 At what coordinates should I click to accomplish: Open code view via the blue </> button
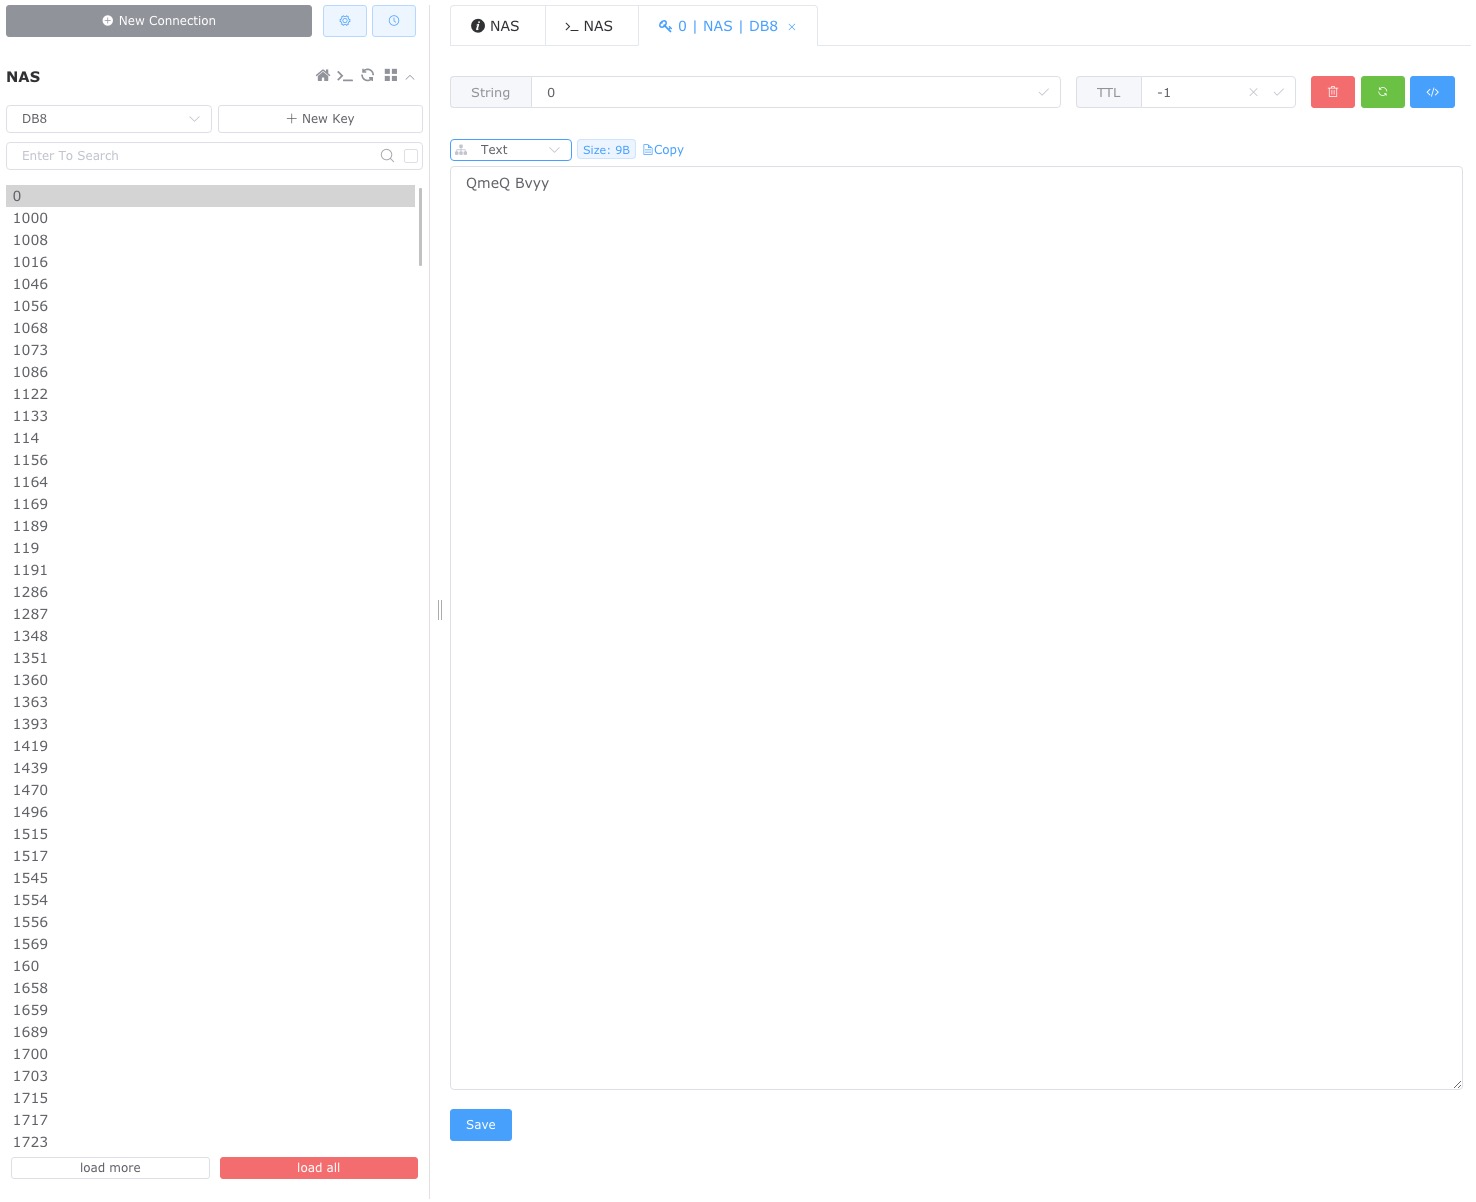coord(1432,91)
